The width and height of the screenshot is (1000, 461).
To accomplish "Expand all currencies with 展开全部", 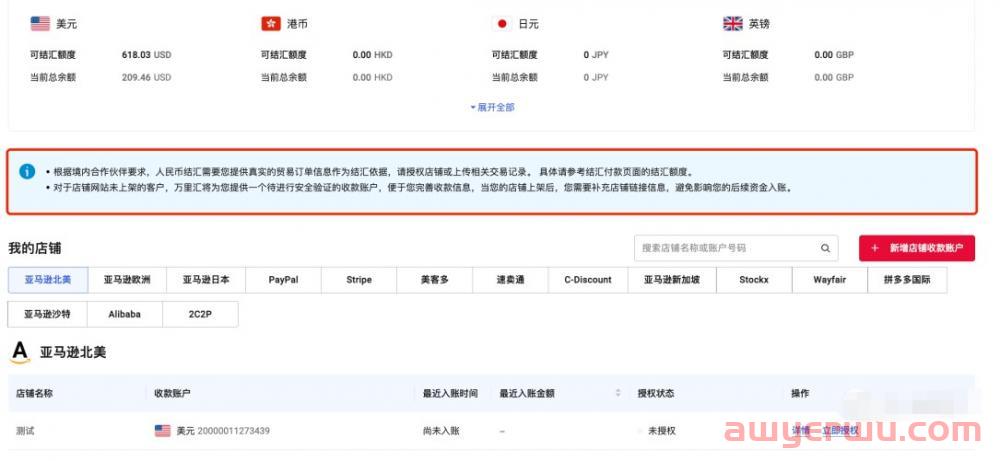I will pyautogui.click(x=492, y=107).
